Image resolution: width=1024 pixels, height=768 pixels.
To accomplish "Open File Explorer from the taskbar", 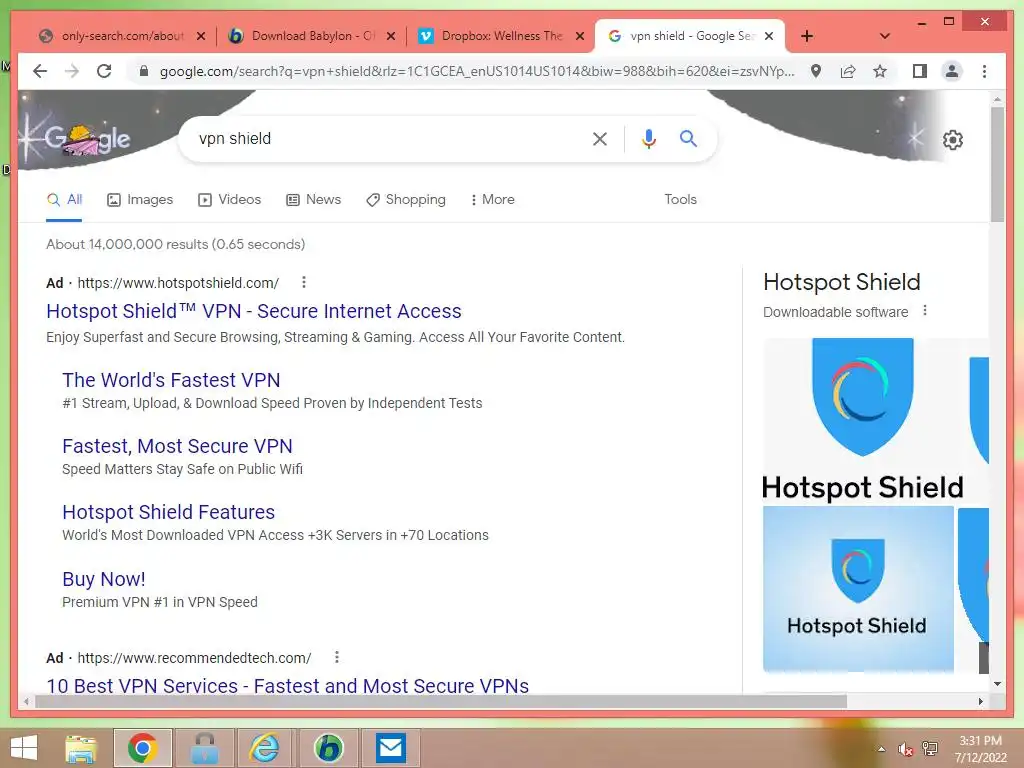I will click(81, 748).
